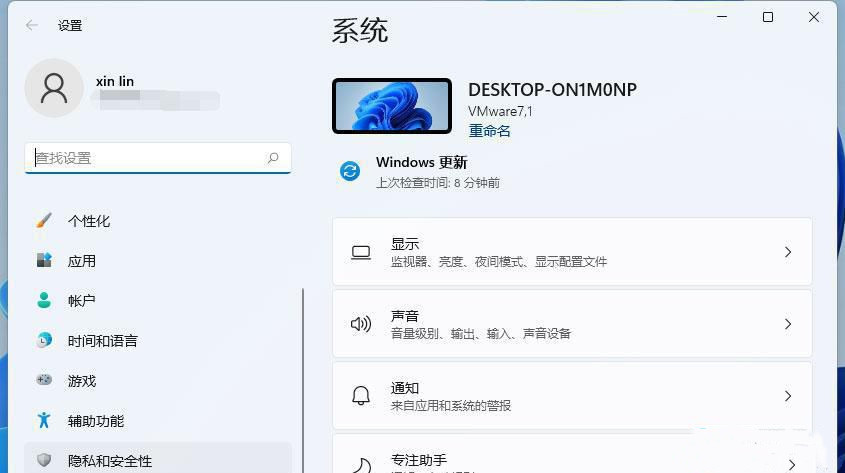Image resolution: width=845 pixels, height=473 pixels.
Task: Click the 时间和语言 globe clock icon
Action: tap(44, 340)
